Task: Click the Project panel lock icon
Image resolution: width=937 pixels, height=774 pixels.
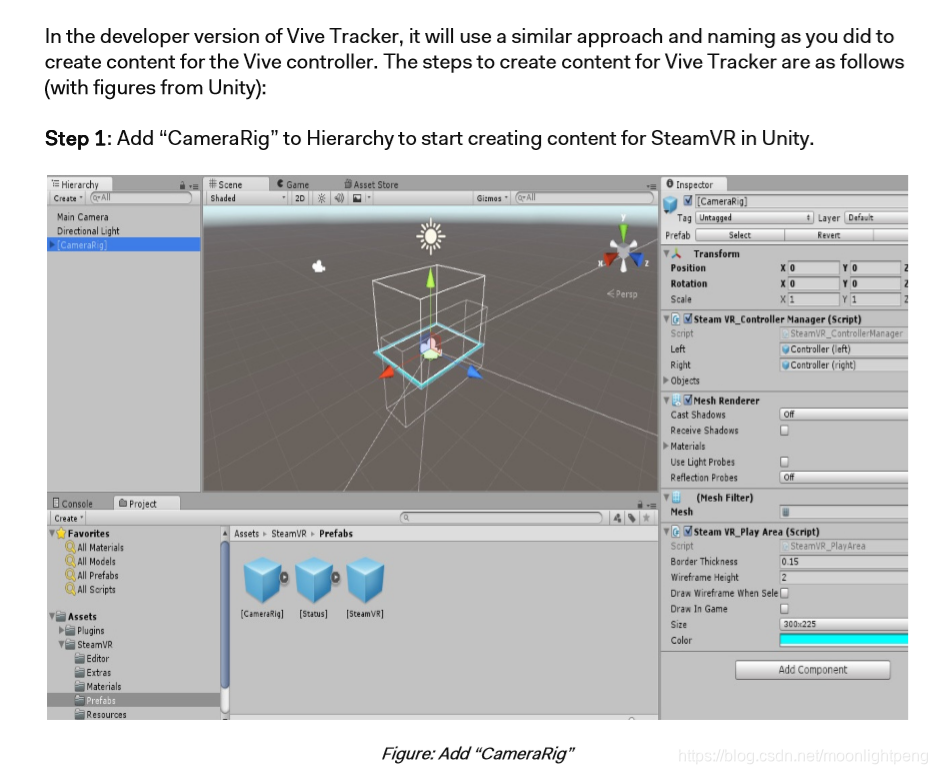Action: point(639,504)
